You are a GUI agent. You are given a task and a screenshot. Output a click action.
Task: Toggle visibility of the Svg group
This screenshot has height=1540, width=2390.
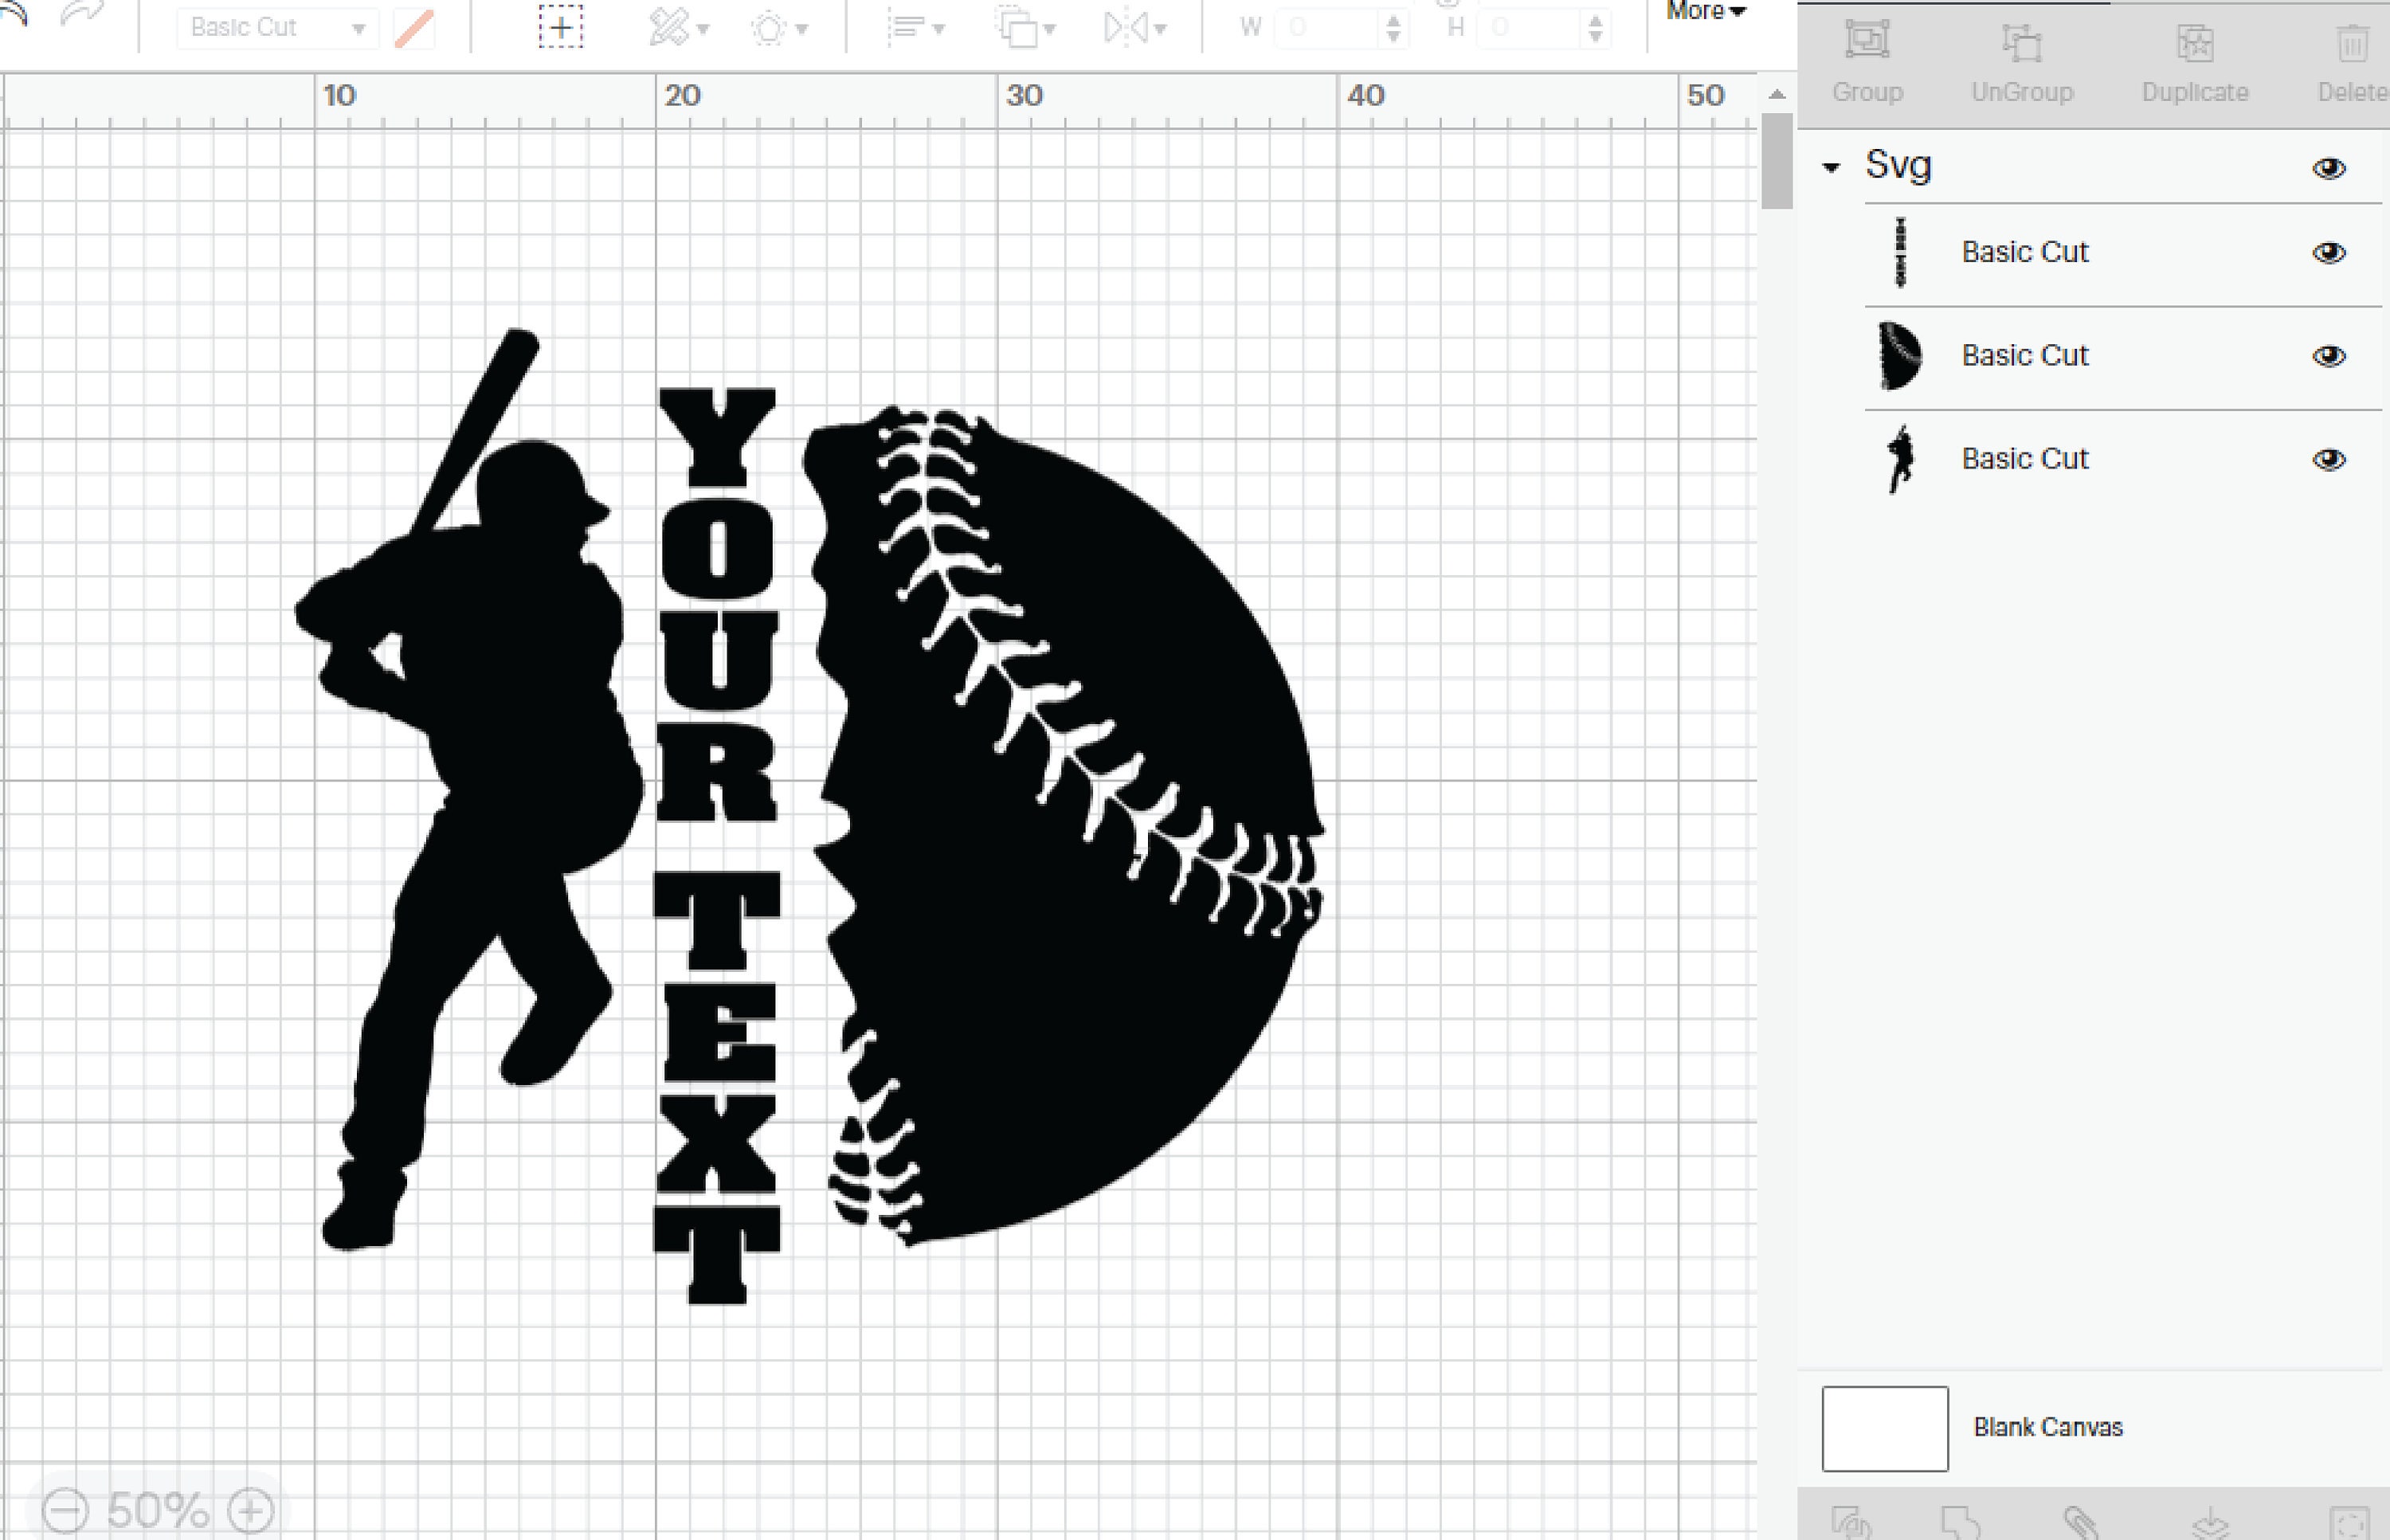tap(2330, 168)
